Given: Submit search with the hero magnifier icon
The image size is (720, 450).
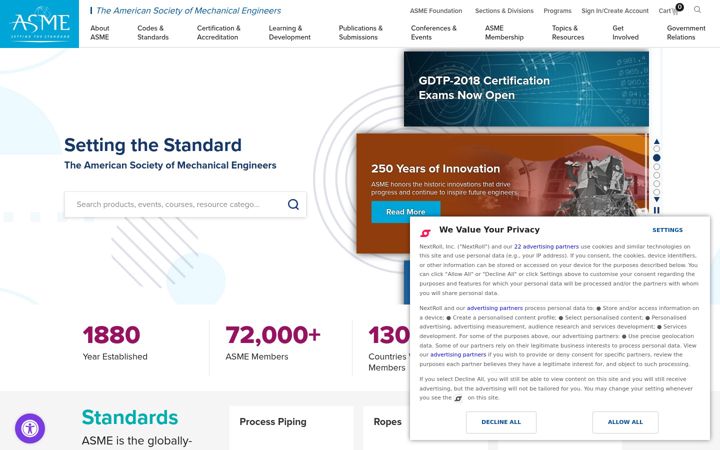Looking at the screenshot, I should (x=293, y=204).
